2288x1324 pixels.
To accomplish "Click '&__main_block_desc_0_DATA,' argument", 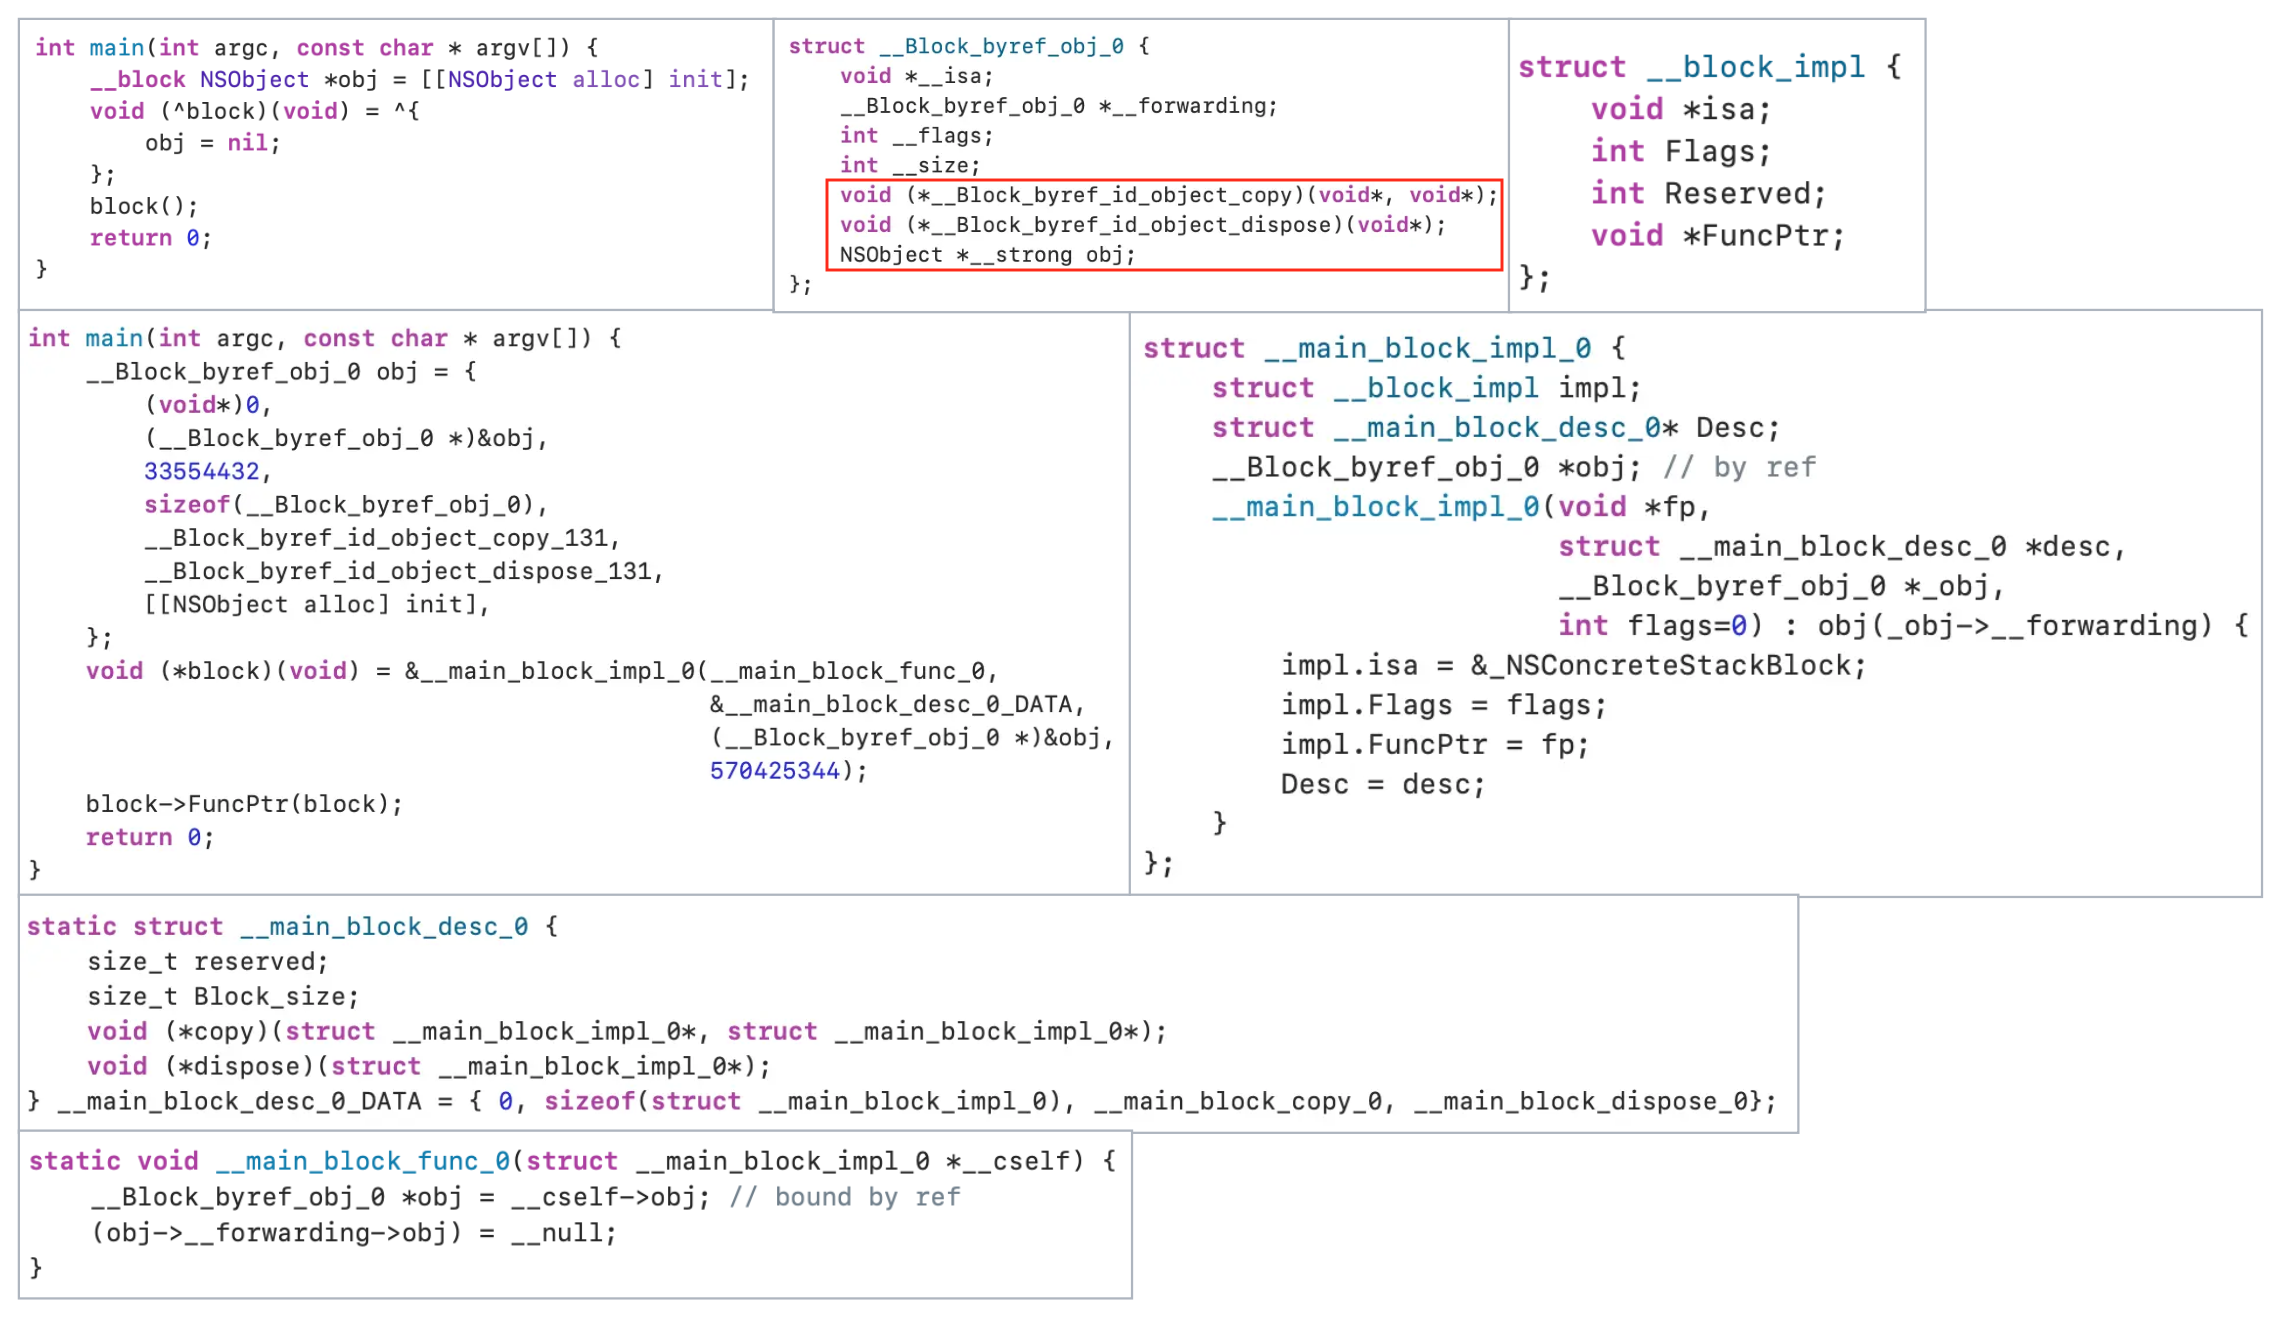I will click(x=897, y=704).
